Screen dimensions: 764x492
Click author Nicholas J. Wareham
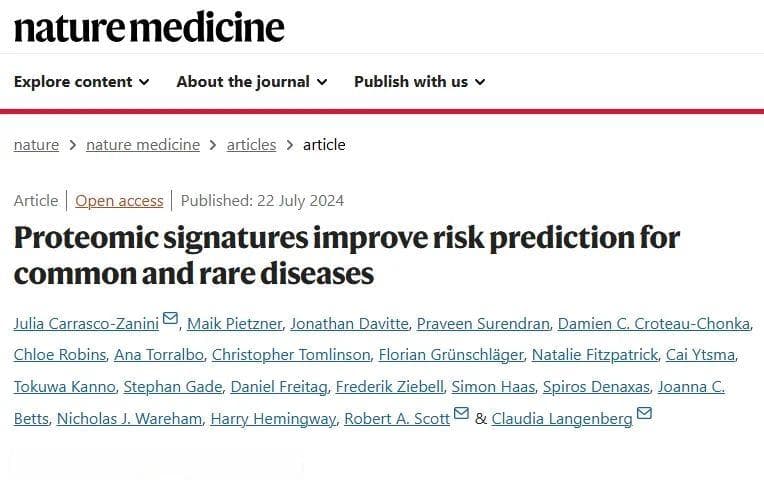(x=130, y=418)
